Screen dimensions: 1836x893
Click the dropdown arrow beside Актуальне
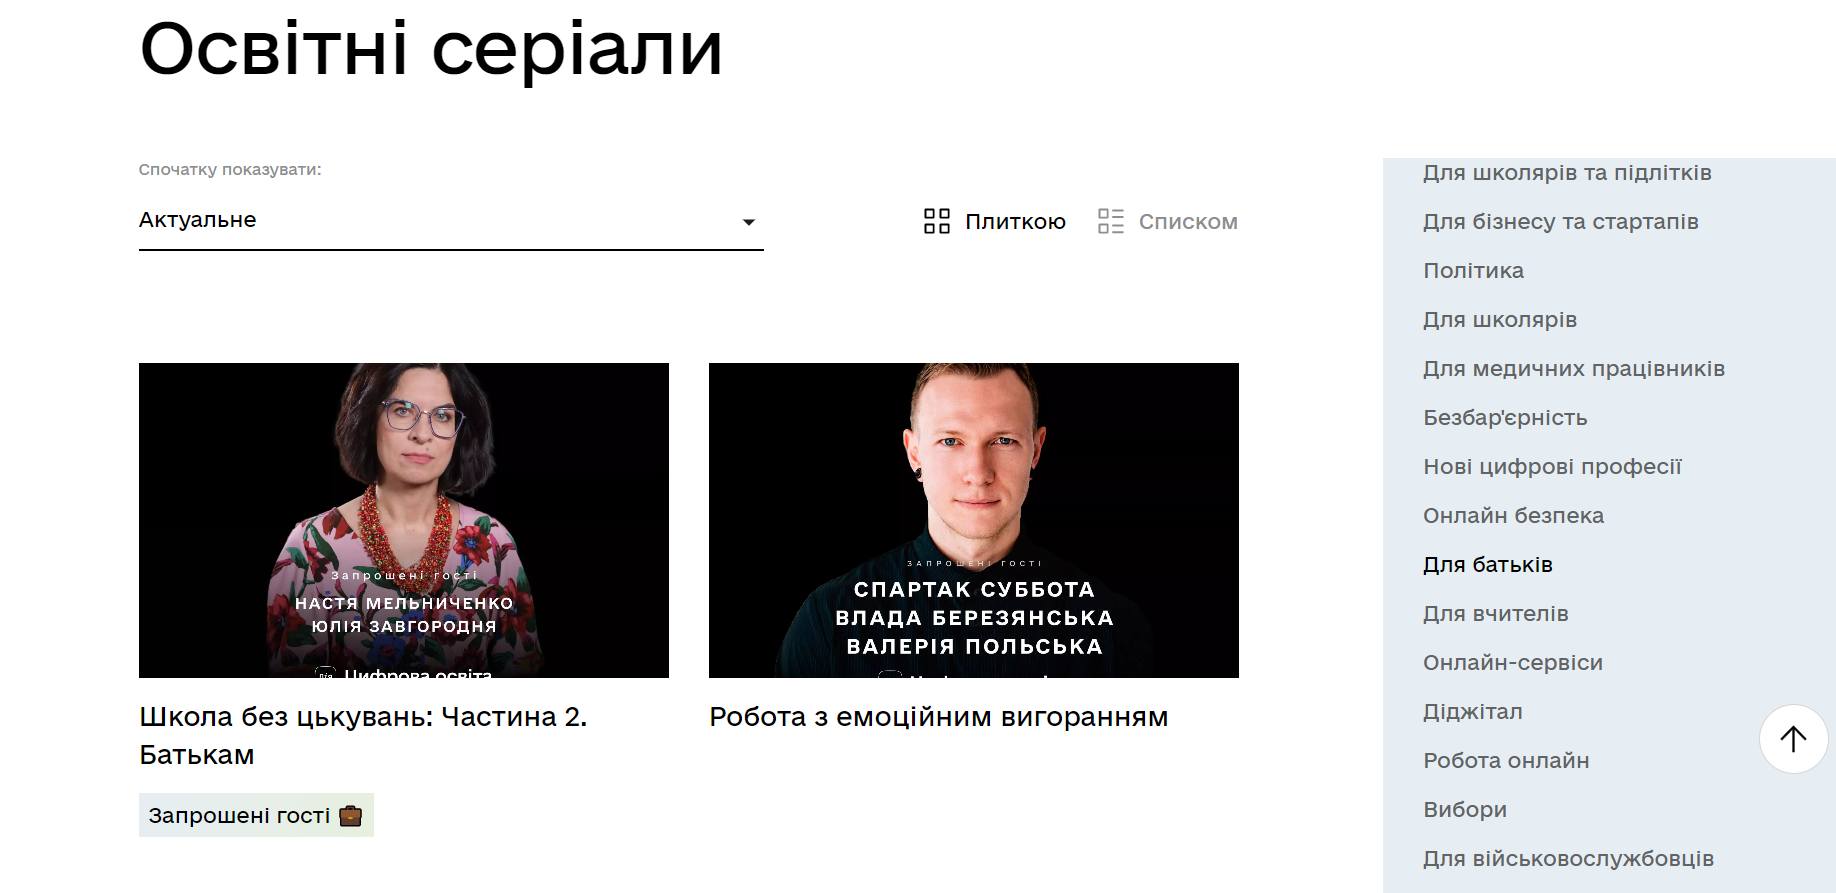(748, 222)
